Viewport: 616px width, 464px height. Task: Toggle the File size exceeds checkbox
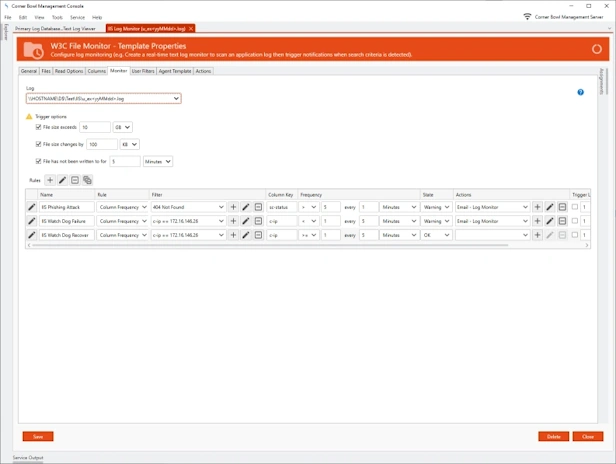(38, 128)
